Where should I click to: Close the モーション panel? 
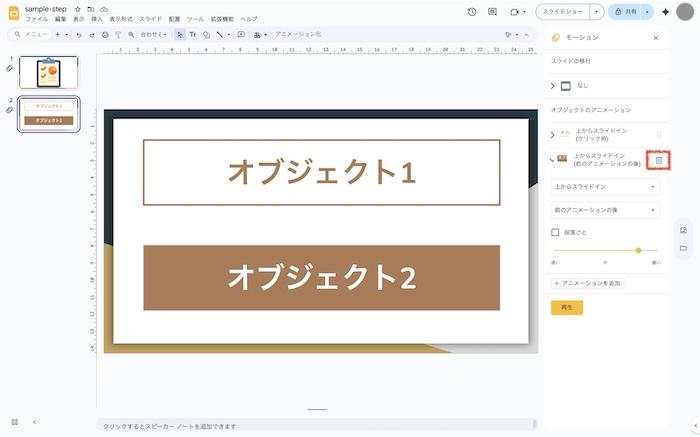pyautogui.click(x=656, y=38)
